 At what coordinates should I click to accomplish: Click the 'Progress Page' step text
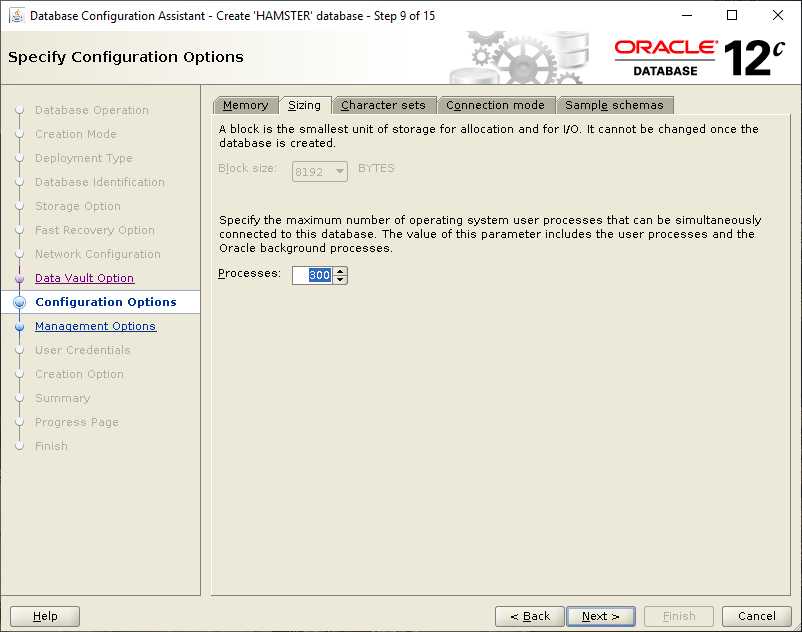point(77,422)
